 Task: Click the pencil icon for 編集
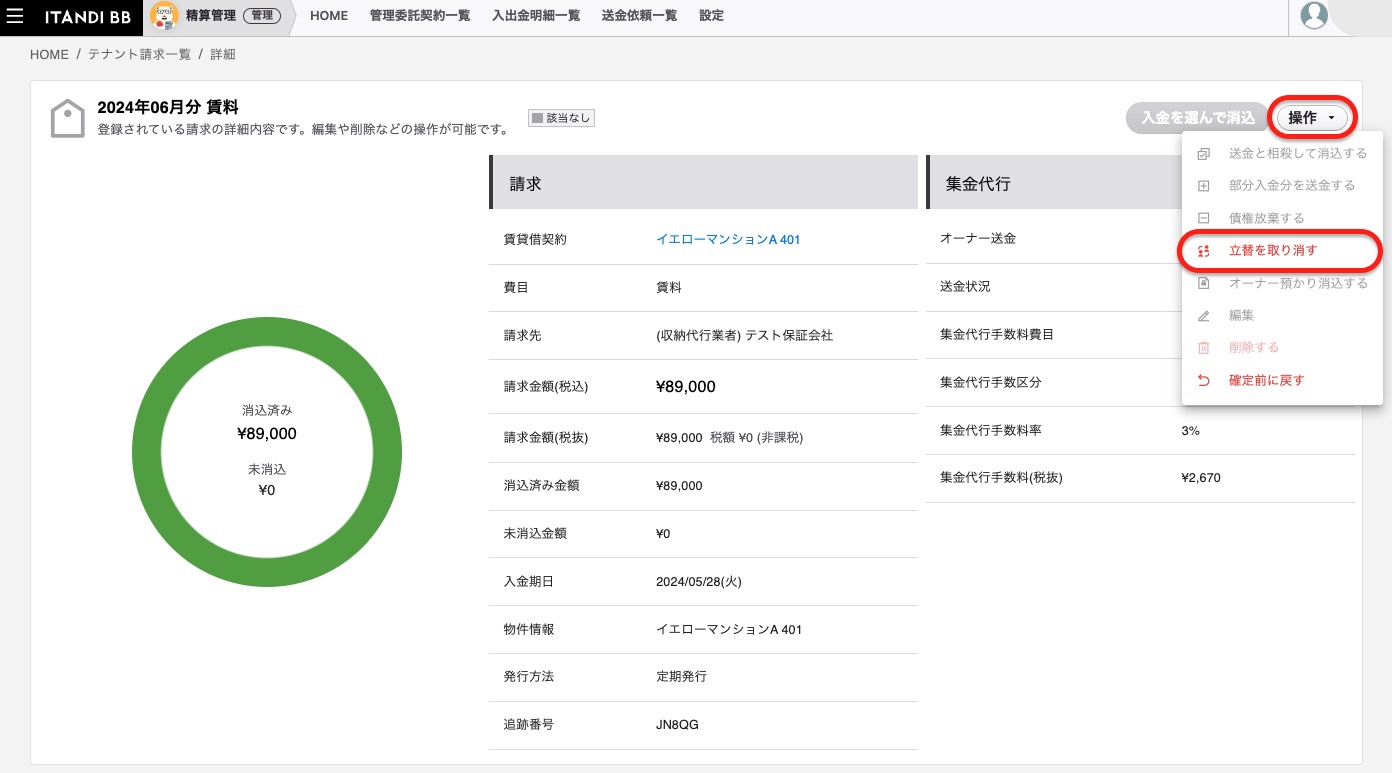click(1204, 316)
